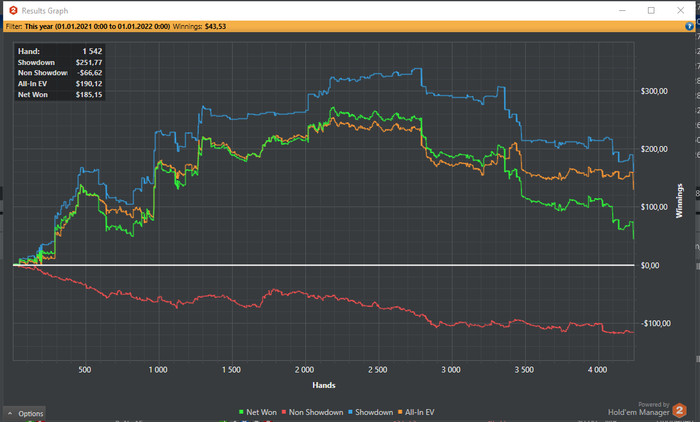Viewport: 700px width, 422px height.
Task: Click the blue Showdown color square
Action: [350, 412]
